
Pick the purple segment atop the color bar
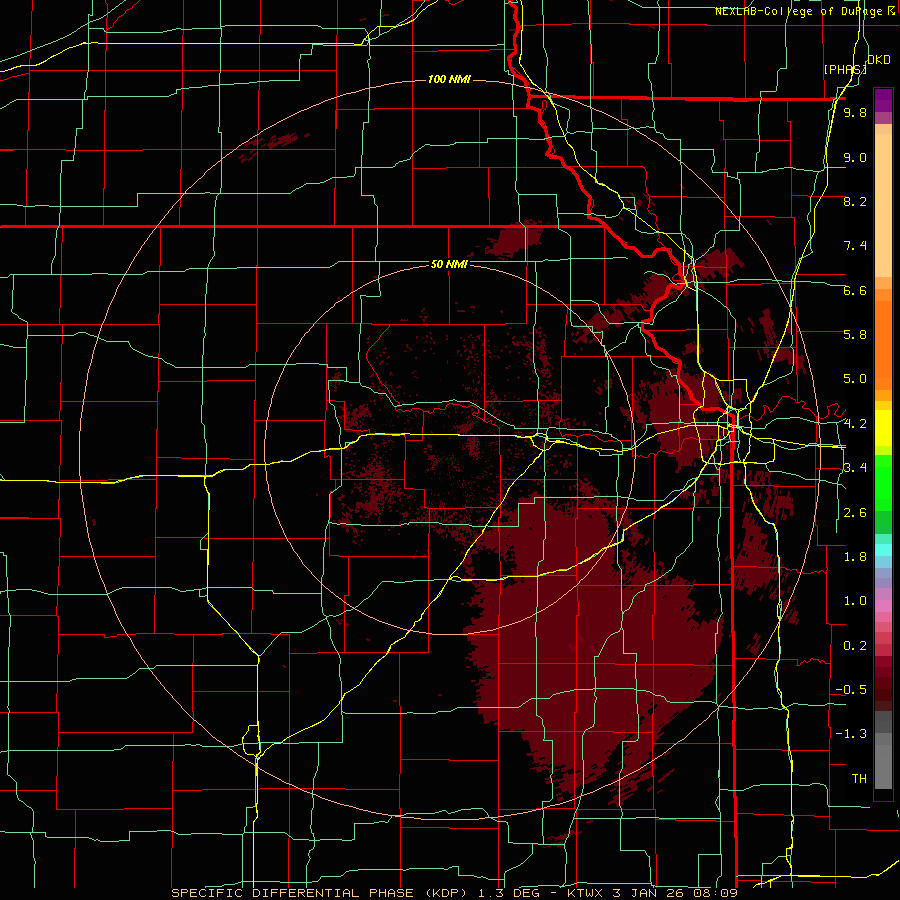(883, 100)
